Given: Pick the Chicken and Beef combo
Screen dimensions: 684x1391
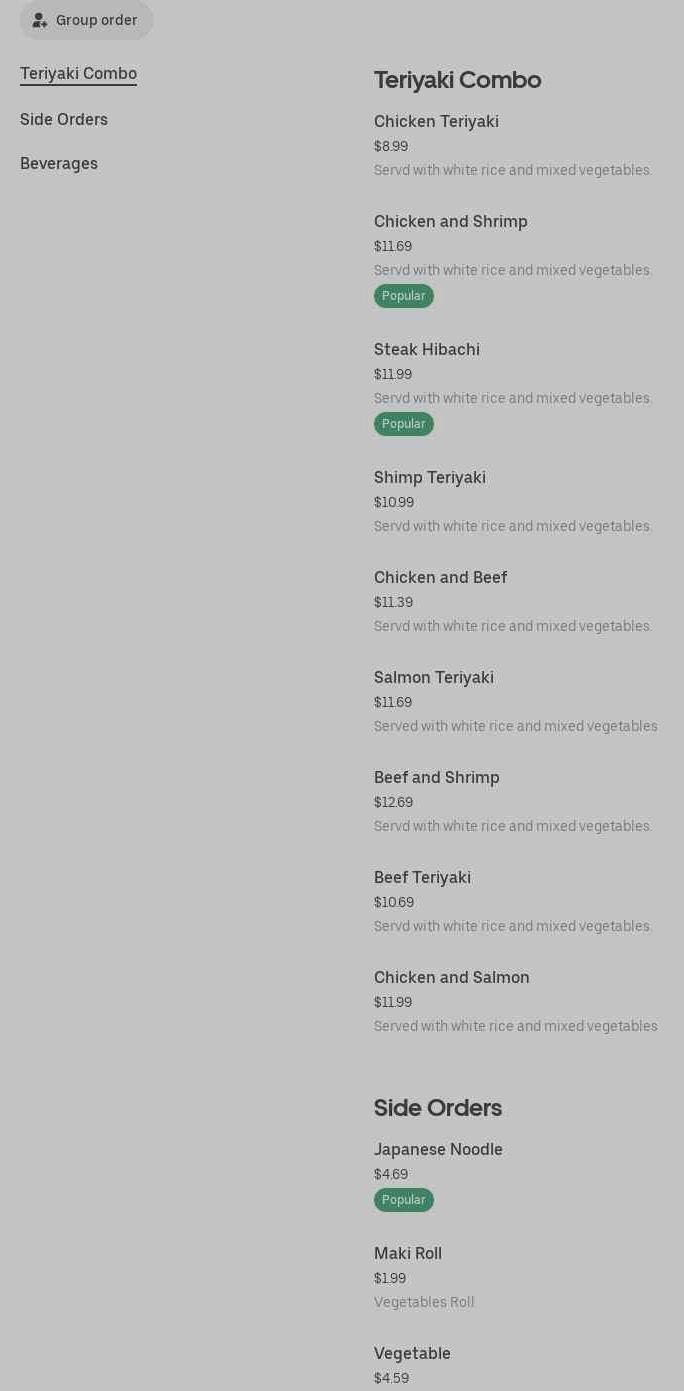Looking at the screenshot, I should [x=440, y=578].
